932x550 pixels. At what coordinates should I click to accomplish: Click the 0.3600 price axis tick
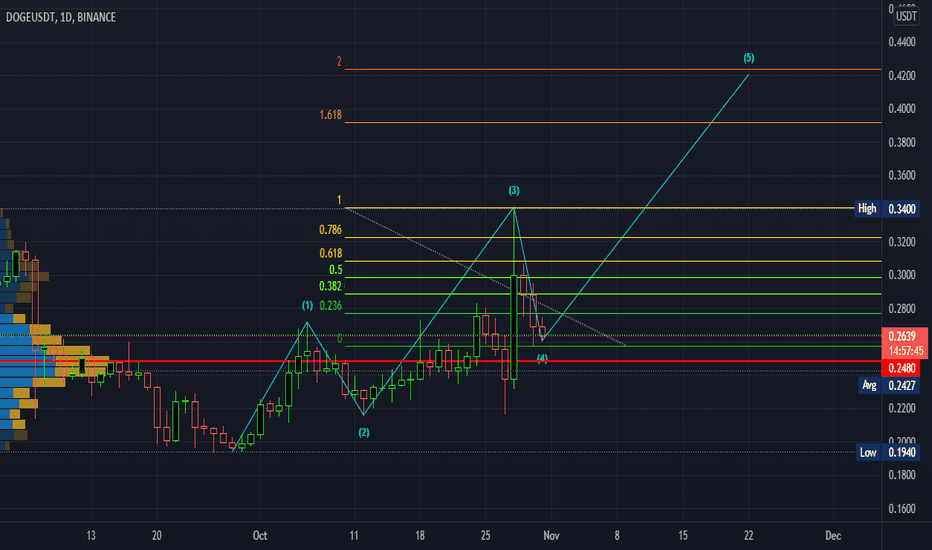(x=902, y=175)
